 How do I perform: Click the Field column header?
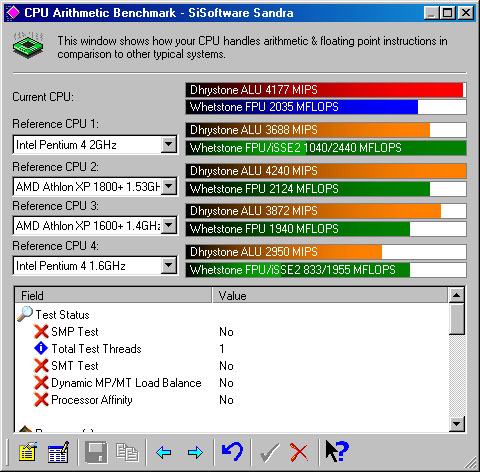(113, 295)
